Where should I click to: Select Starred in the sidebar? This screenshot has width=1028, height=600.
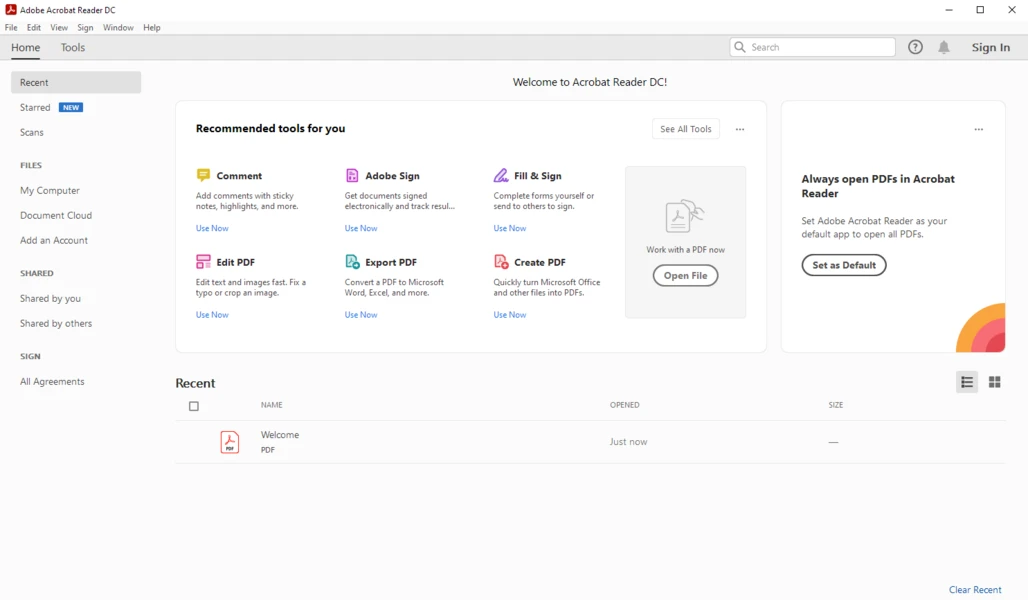[x=35, y=108]
